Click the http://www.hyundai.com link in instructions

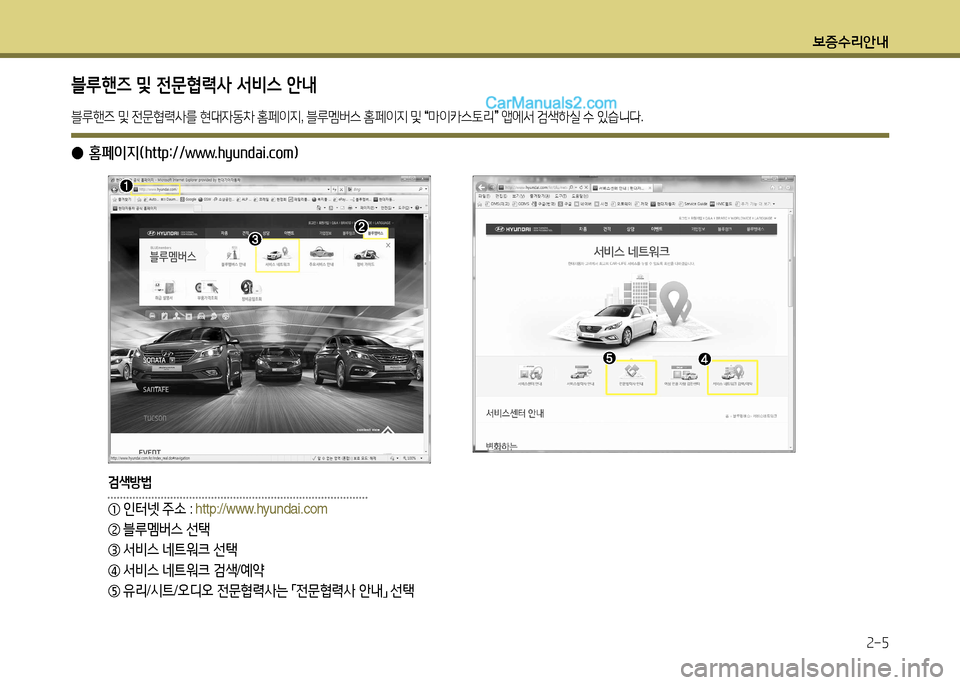tap(261, 509)
